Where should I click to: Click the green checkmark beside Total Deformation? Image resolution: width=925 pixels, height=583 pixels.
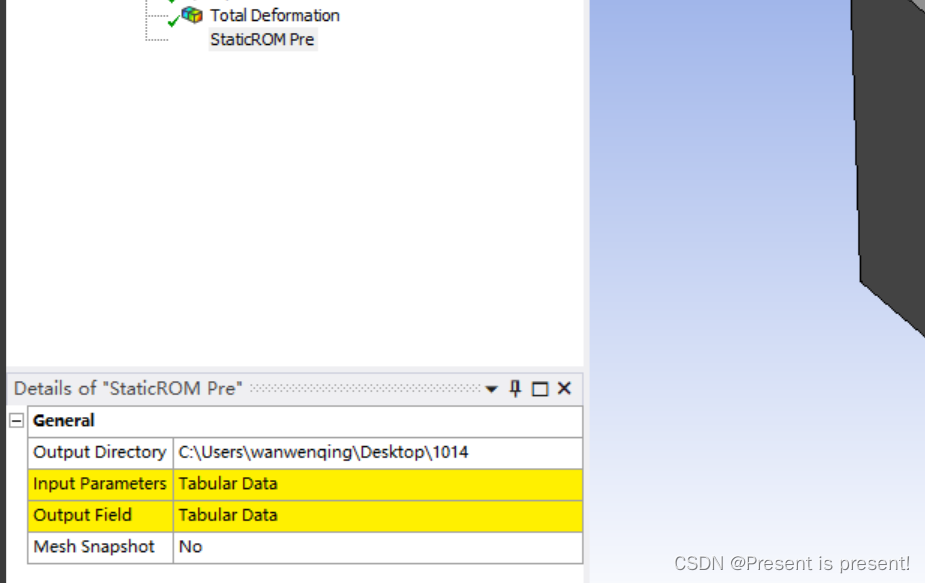tap(175, 20)
